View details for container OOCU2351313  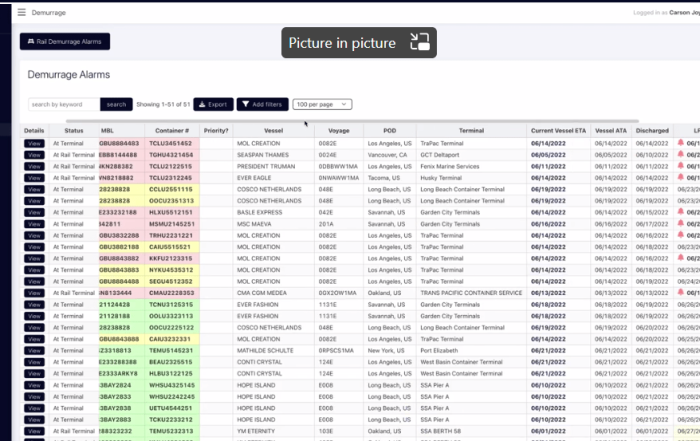(x=34, y=201)
